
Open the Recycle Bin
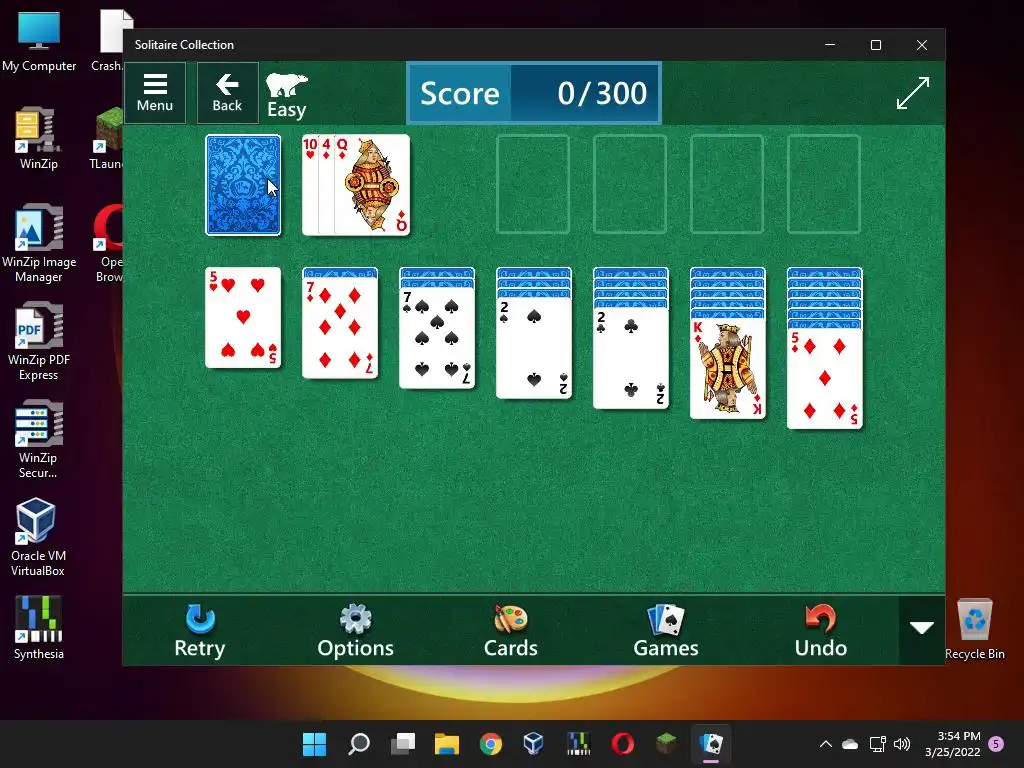(x=974, y=630)
